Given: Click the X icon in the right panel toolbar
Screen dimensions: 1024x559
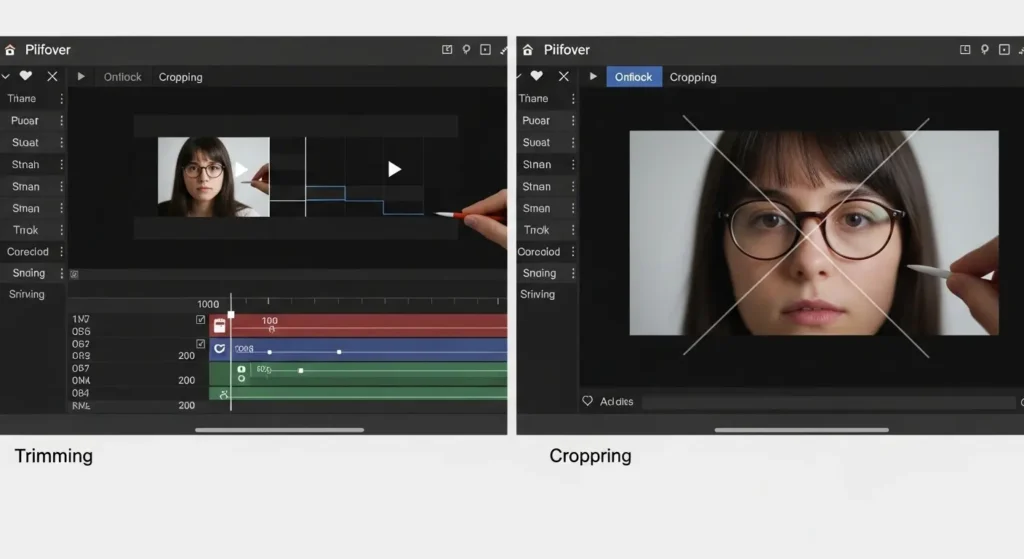Looking at the screenshot, I should pyautogui.click(x=563, y=76).
